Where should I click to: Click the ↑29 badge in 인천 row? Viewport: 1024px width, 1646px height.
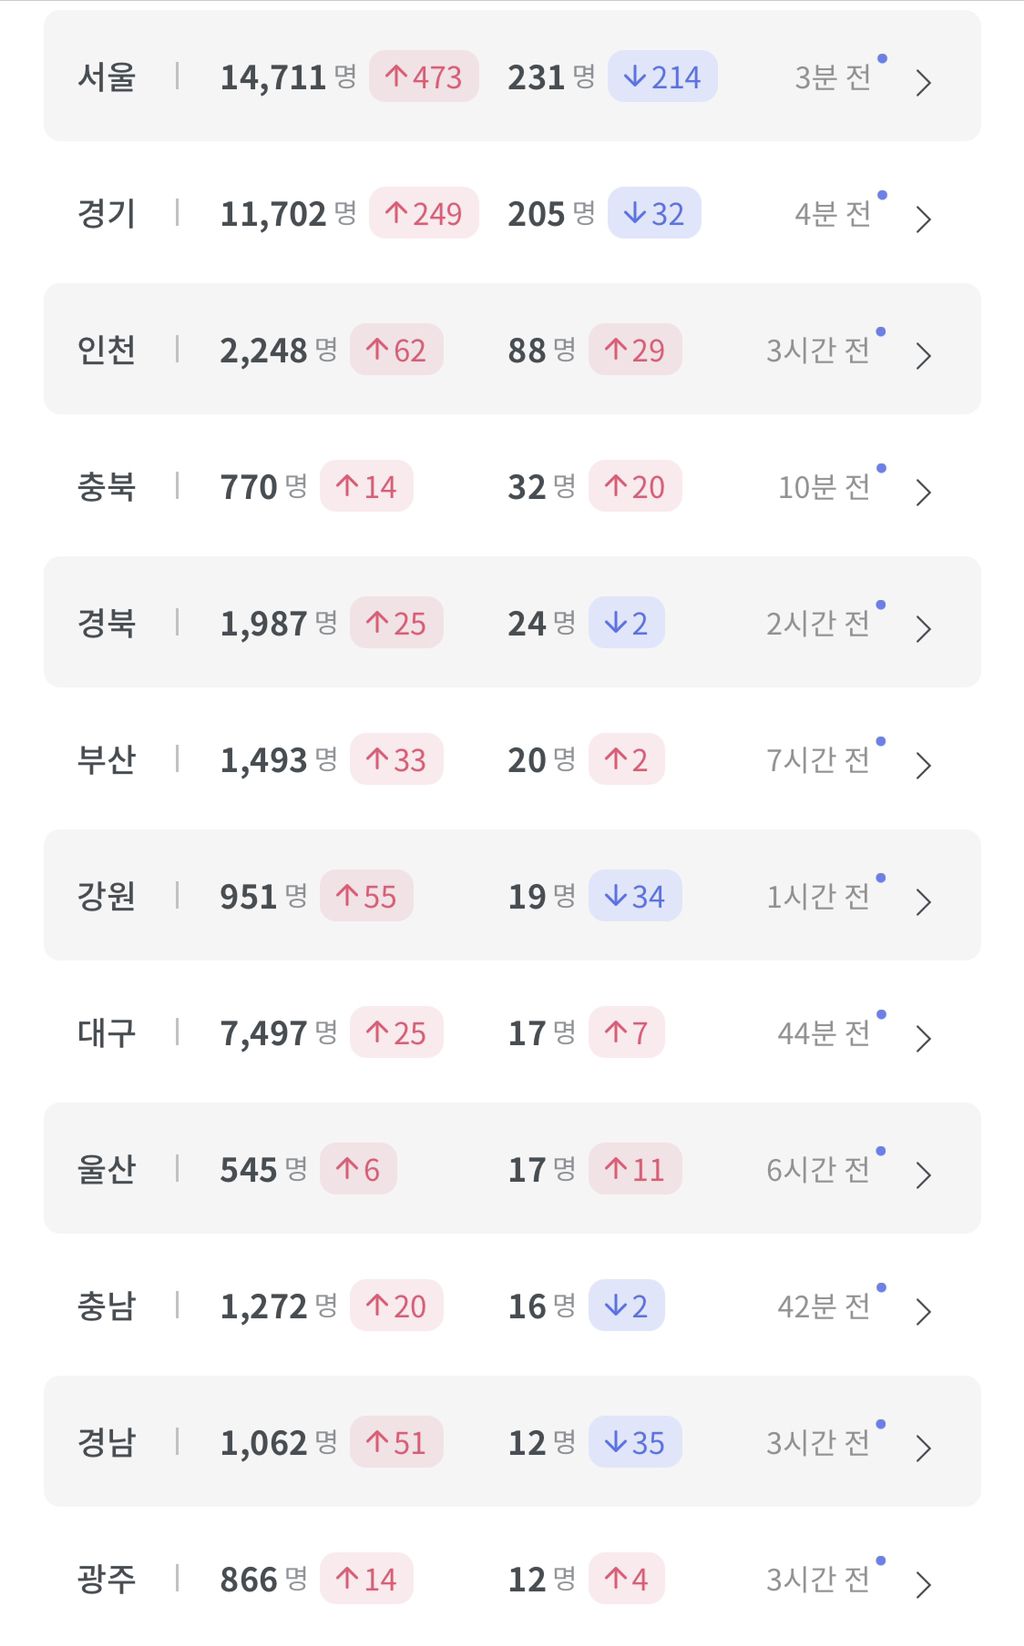pyautogui.click(x=635, y=350)
